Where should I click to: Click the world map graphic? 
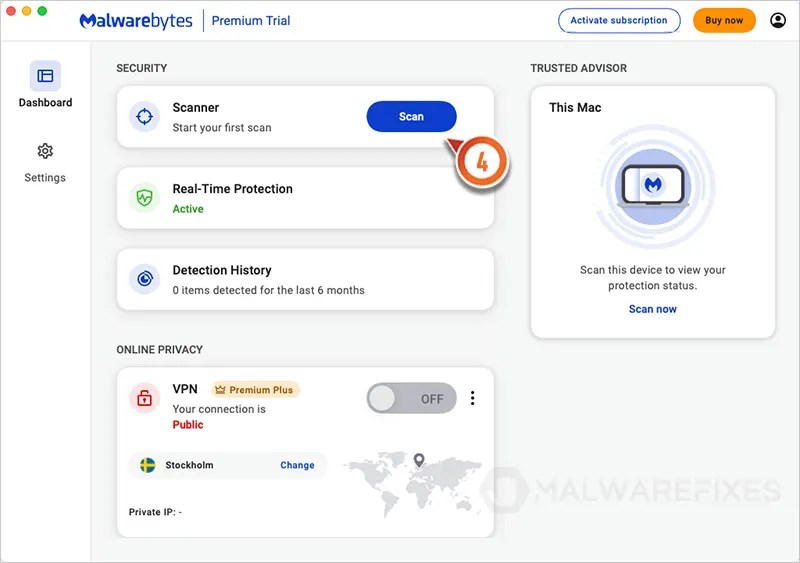tap(413, 483)
